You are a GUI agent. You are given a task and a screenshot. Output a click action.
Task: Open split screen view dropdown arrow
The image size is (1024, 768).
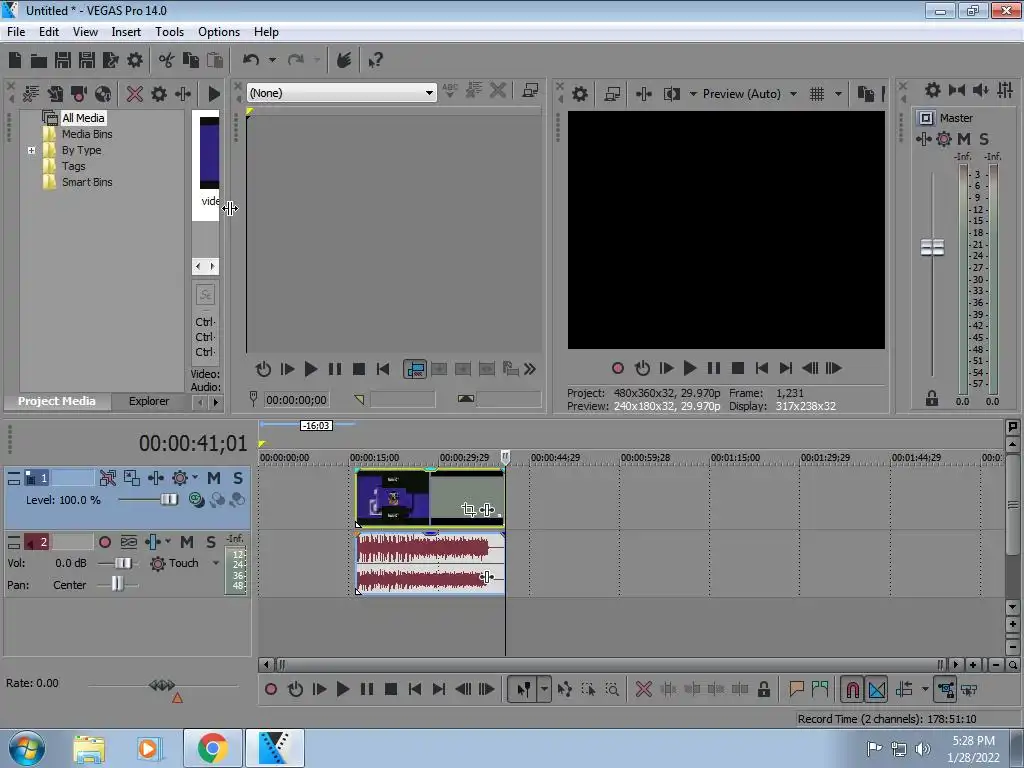coord(694,94)
